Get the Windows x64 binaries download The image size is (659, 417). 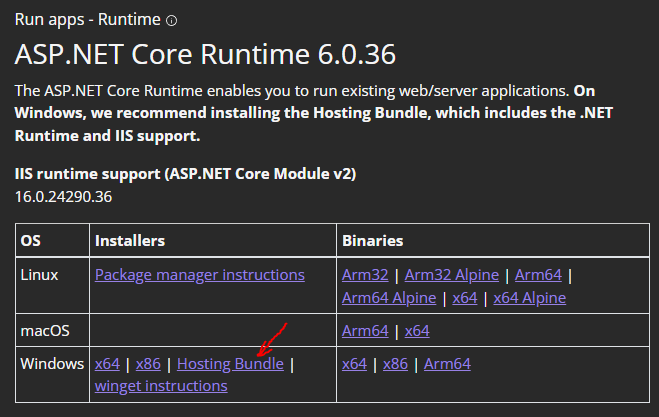(x=354, y=364)
